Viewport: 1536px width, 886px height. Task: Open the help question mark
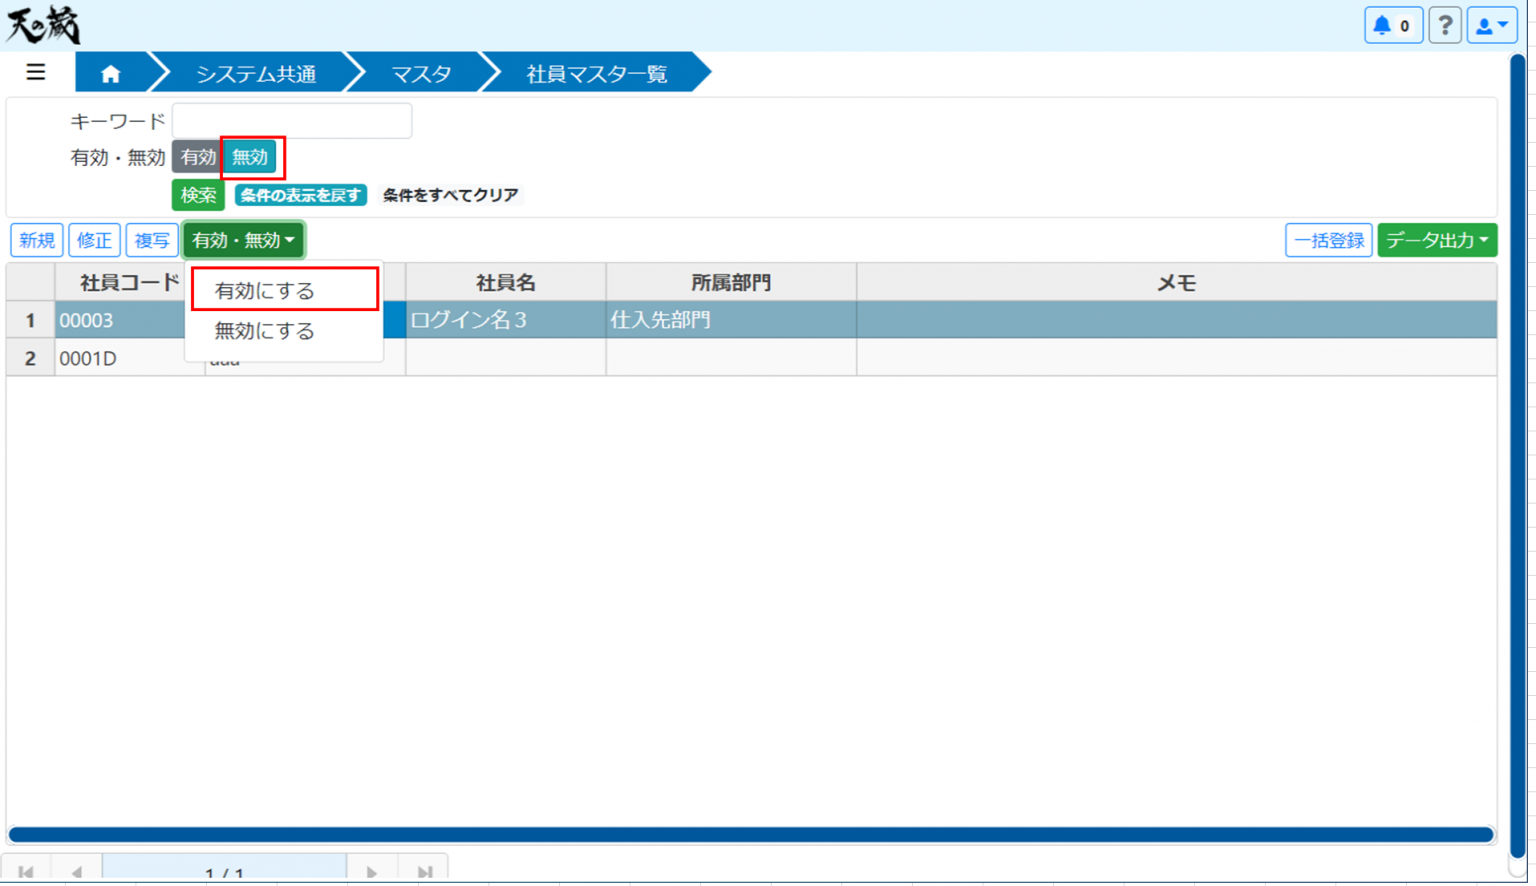[1445, 25]
